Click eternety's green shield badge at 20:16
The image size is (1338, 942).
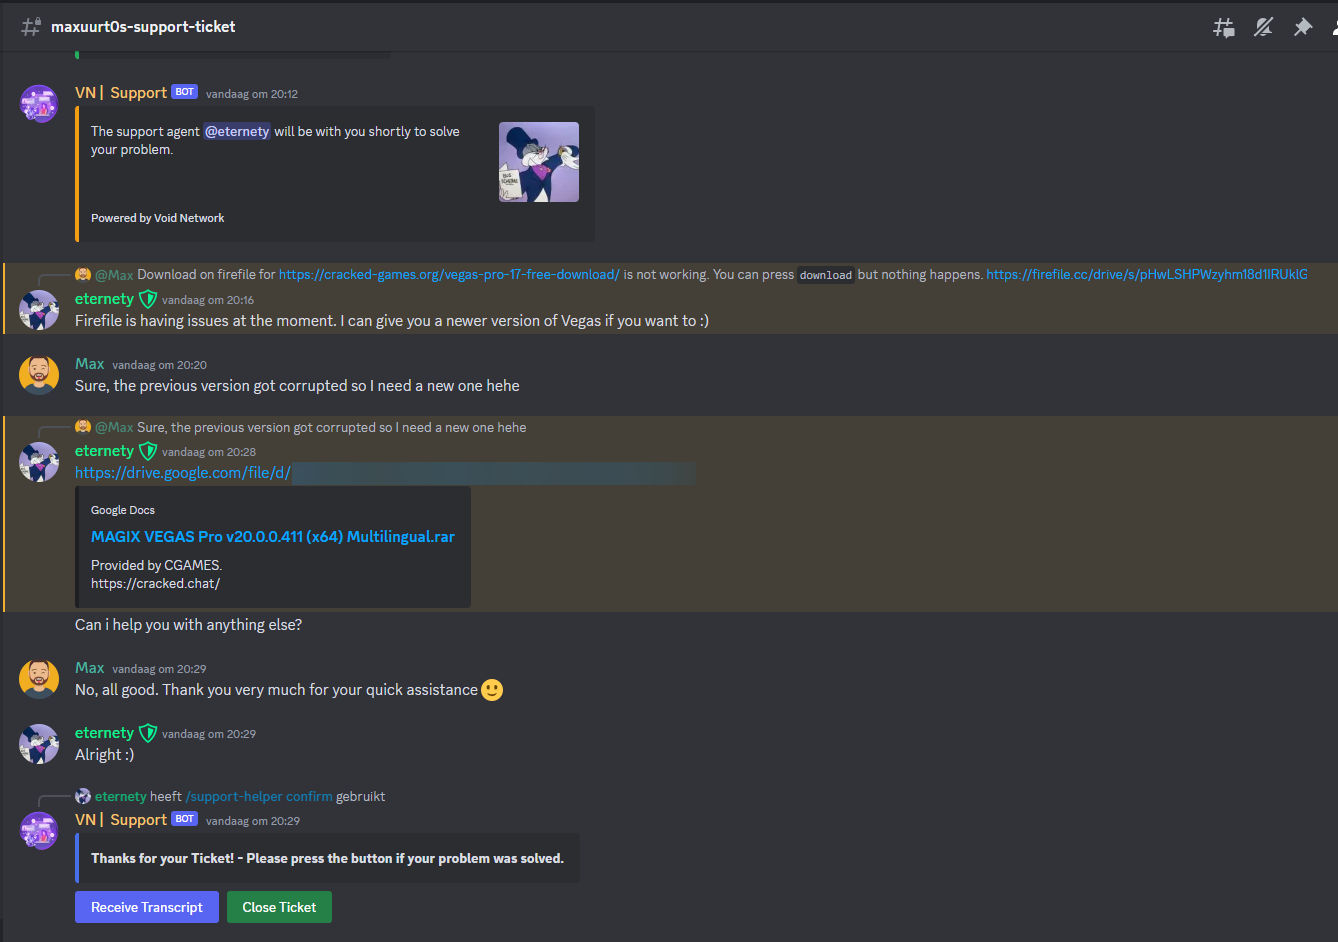tap(148, 299)
